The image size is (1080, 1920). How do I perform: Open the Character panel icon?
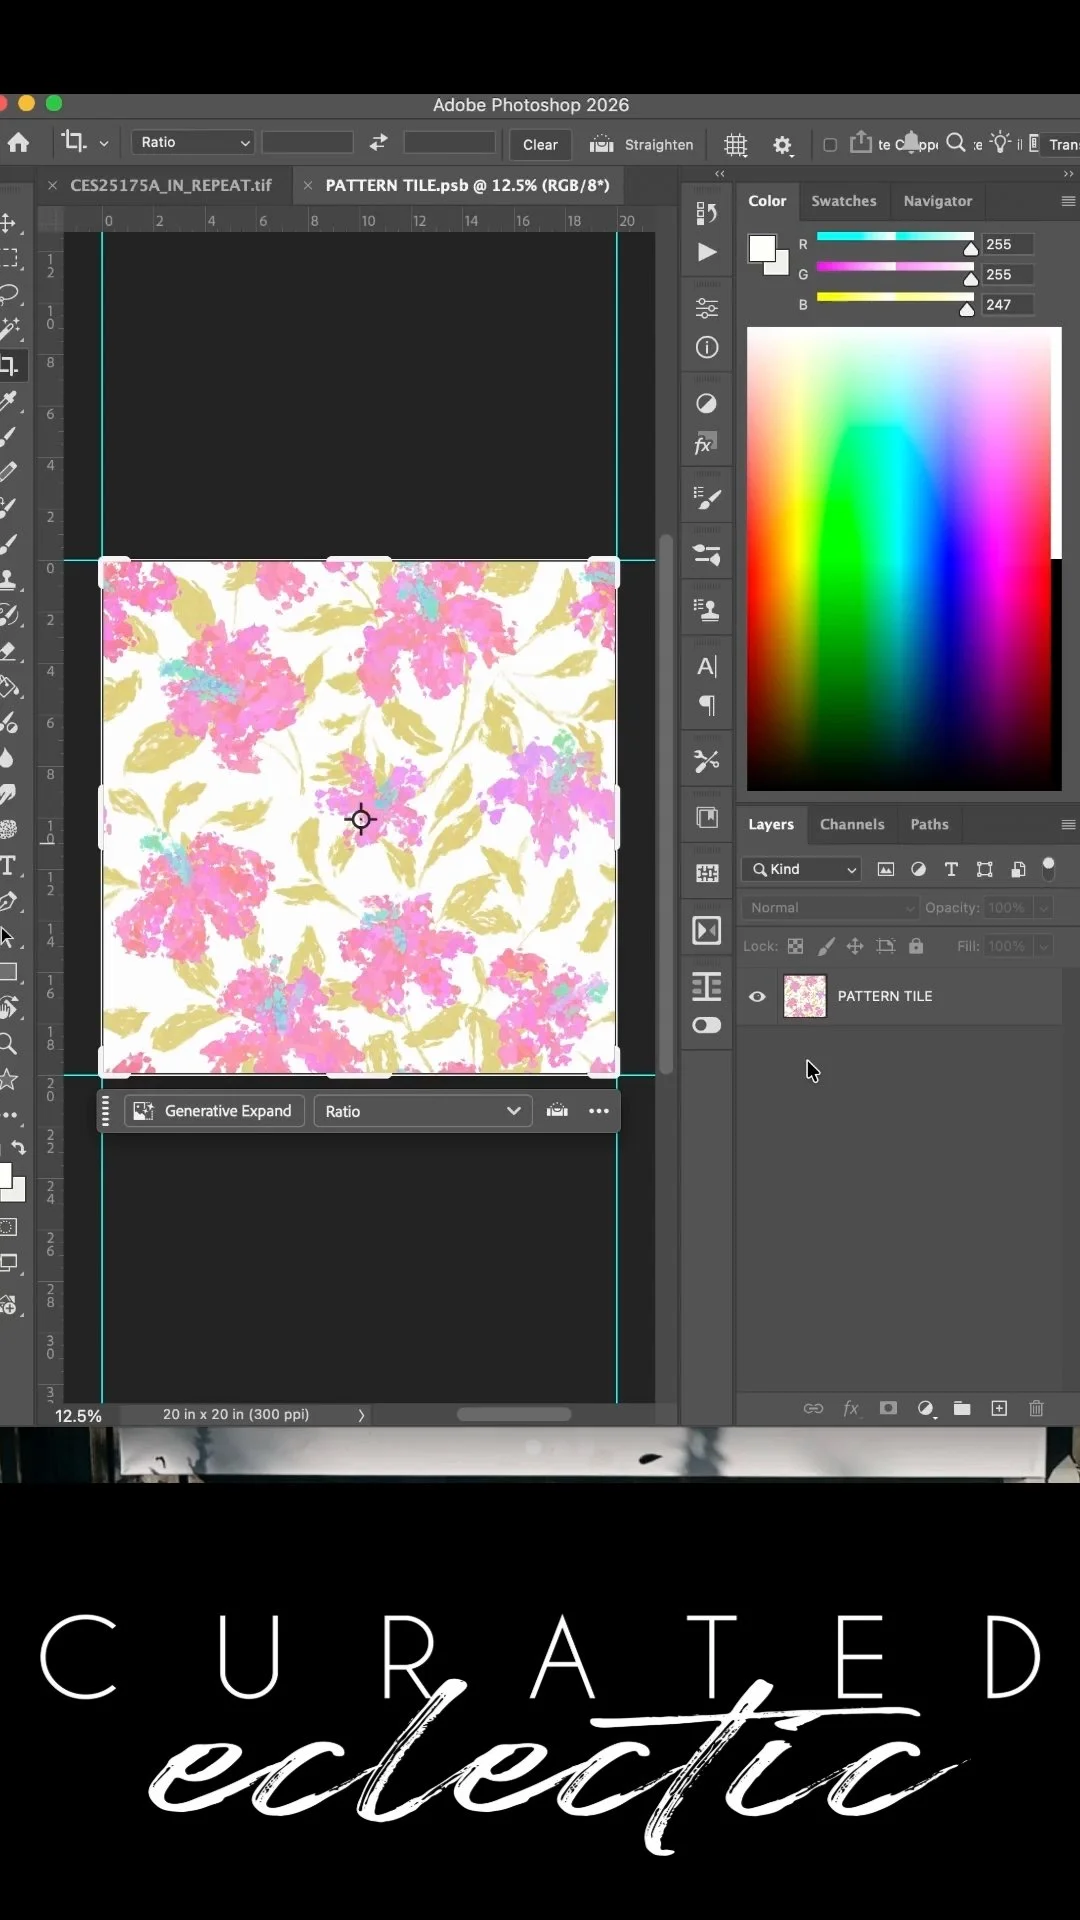707,666
